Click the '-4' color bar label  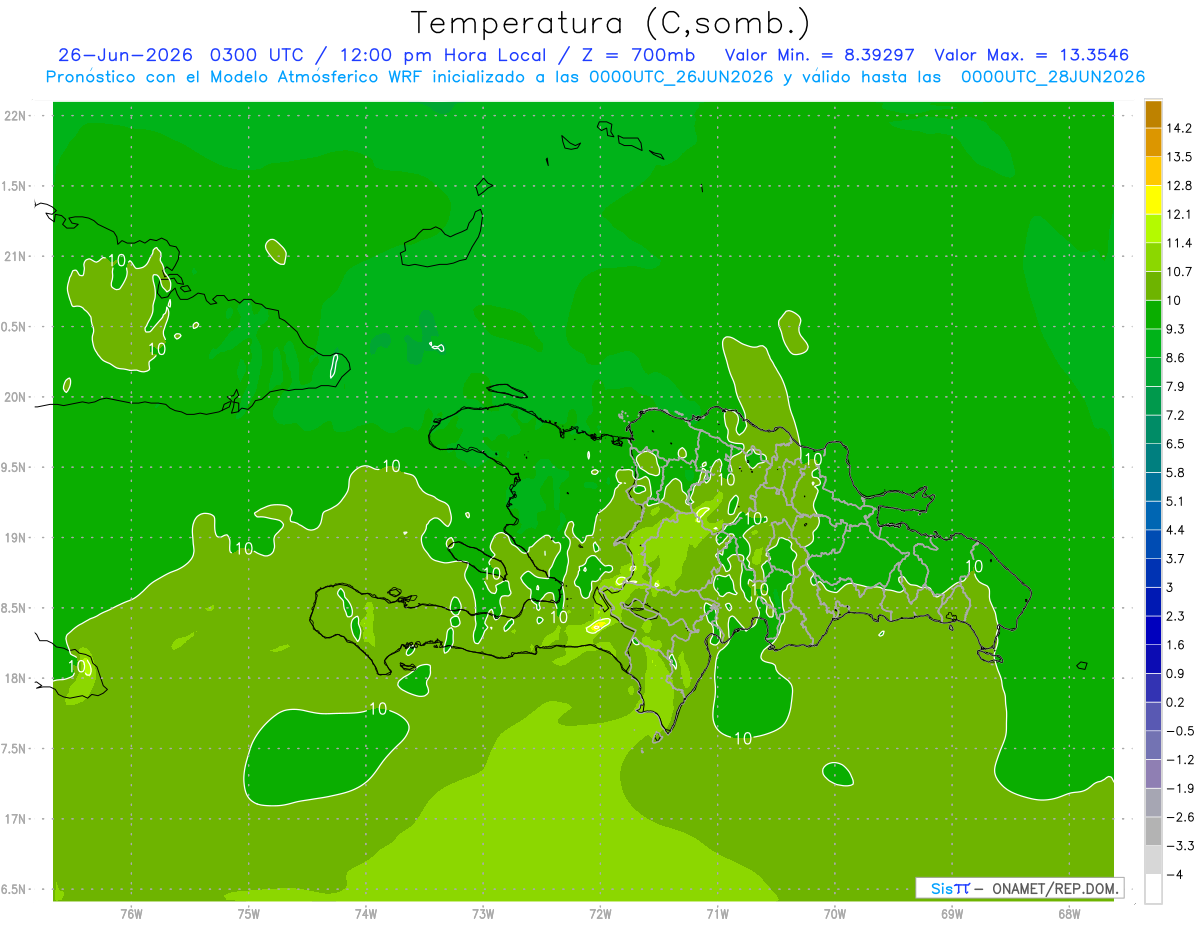point(1174,874)
